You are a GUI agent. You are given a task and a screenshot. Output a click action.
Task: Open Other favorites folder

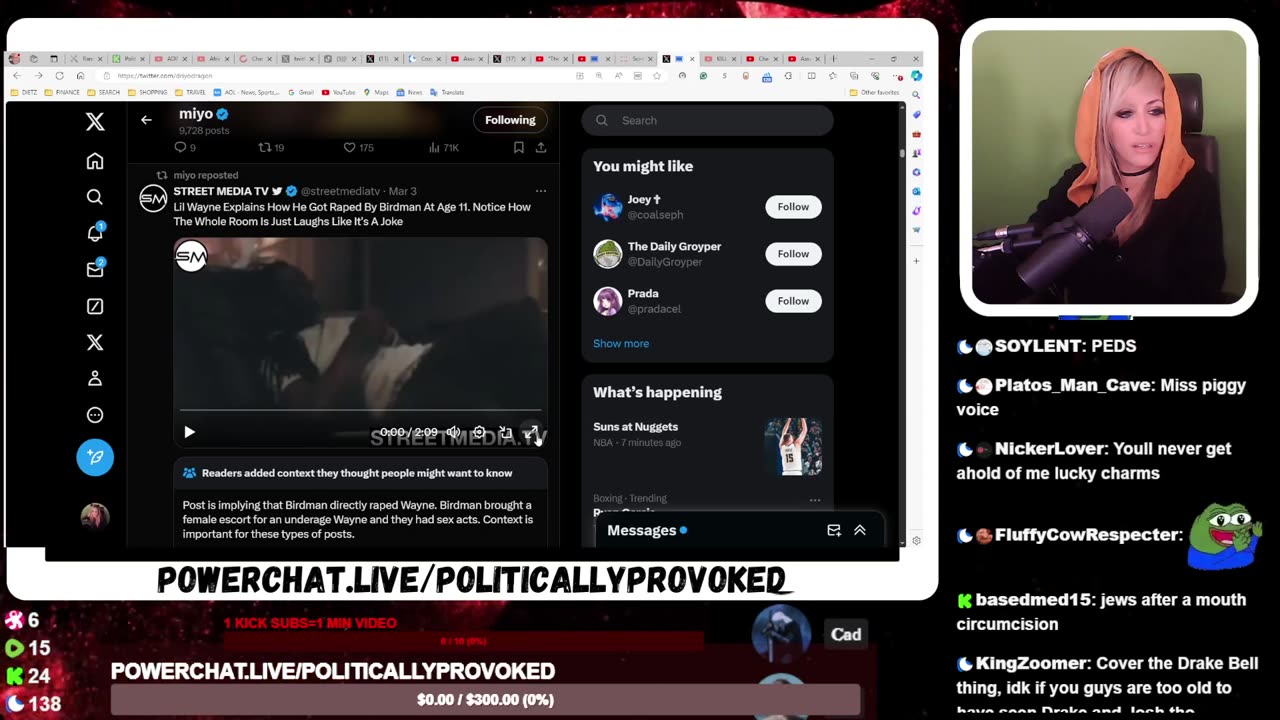(874, 92)
